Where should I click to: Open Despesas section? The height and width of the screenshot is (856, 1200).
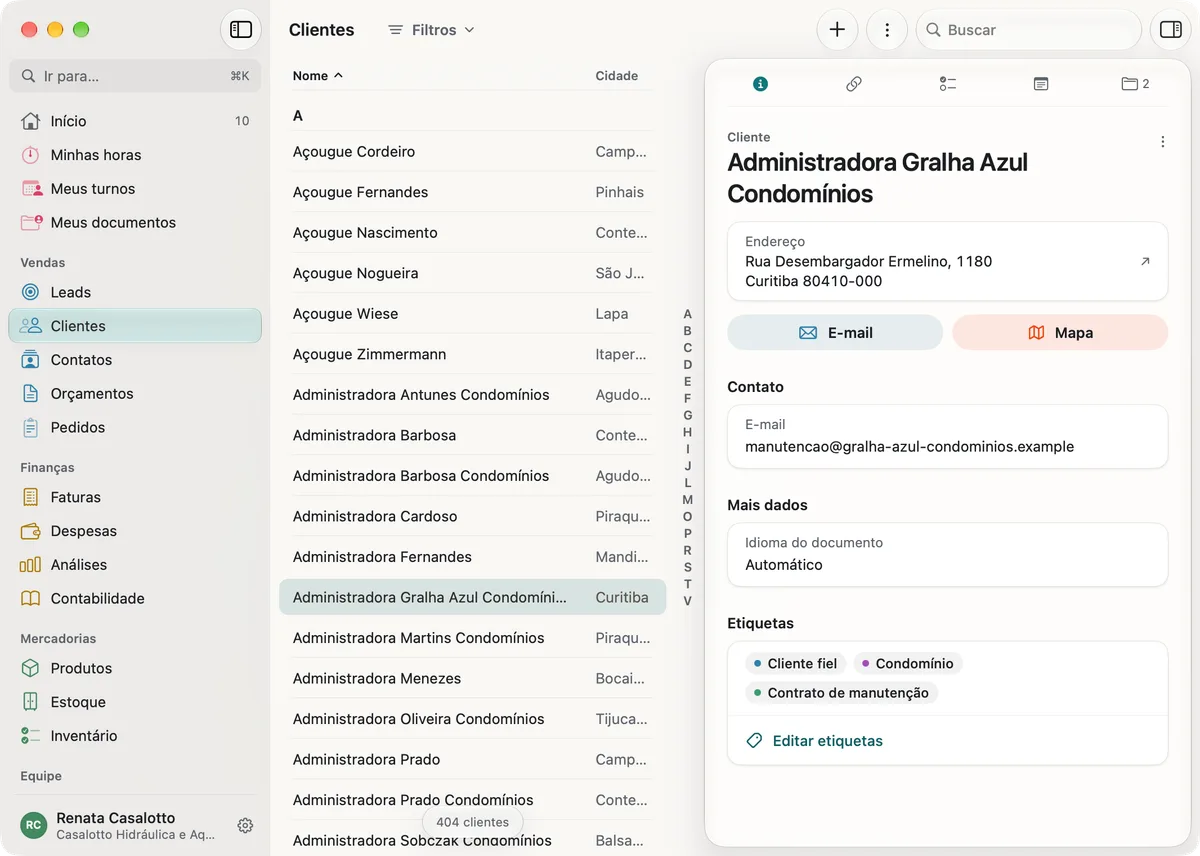[x=135, y=531]
